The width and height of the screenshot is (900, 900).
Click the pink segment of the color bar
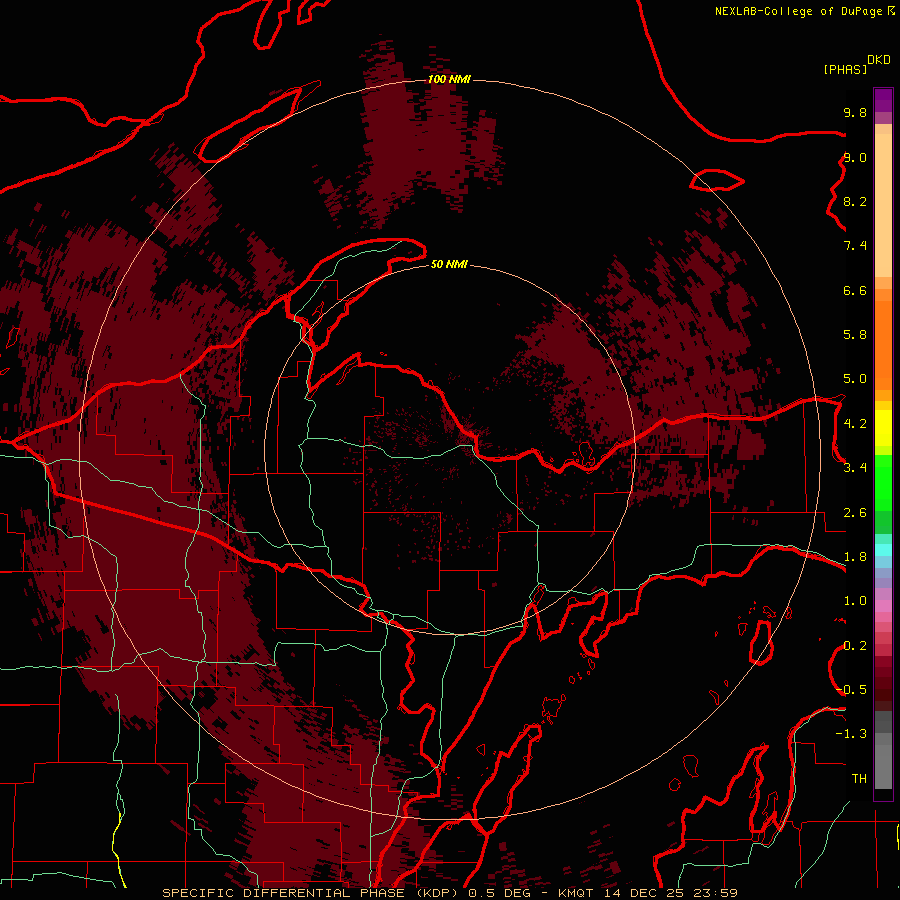pos(883,606)
